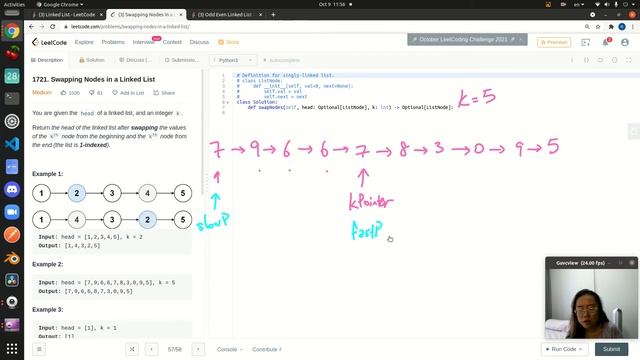Open the keyboard language 'en' indicator menu

click(x=578, y=4)
